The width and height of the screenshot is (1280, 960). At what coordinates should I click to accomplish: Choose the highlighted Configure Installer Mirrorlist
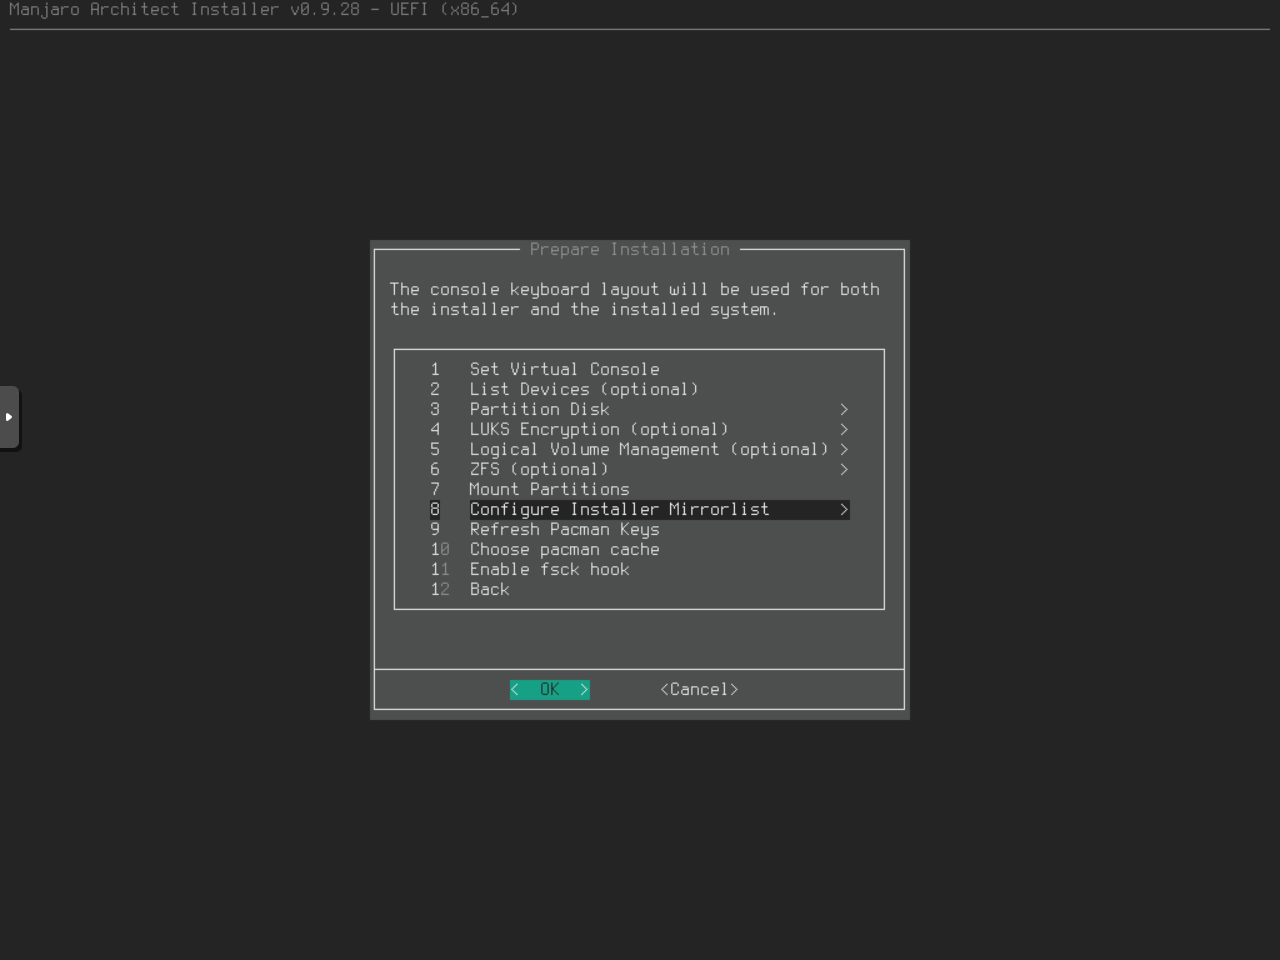coord(619,509)
